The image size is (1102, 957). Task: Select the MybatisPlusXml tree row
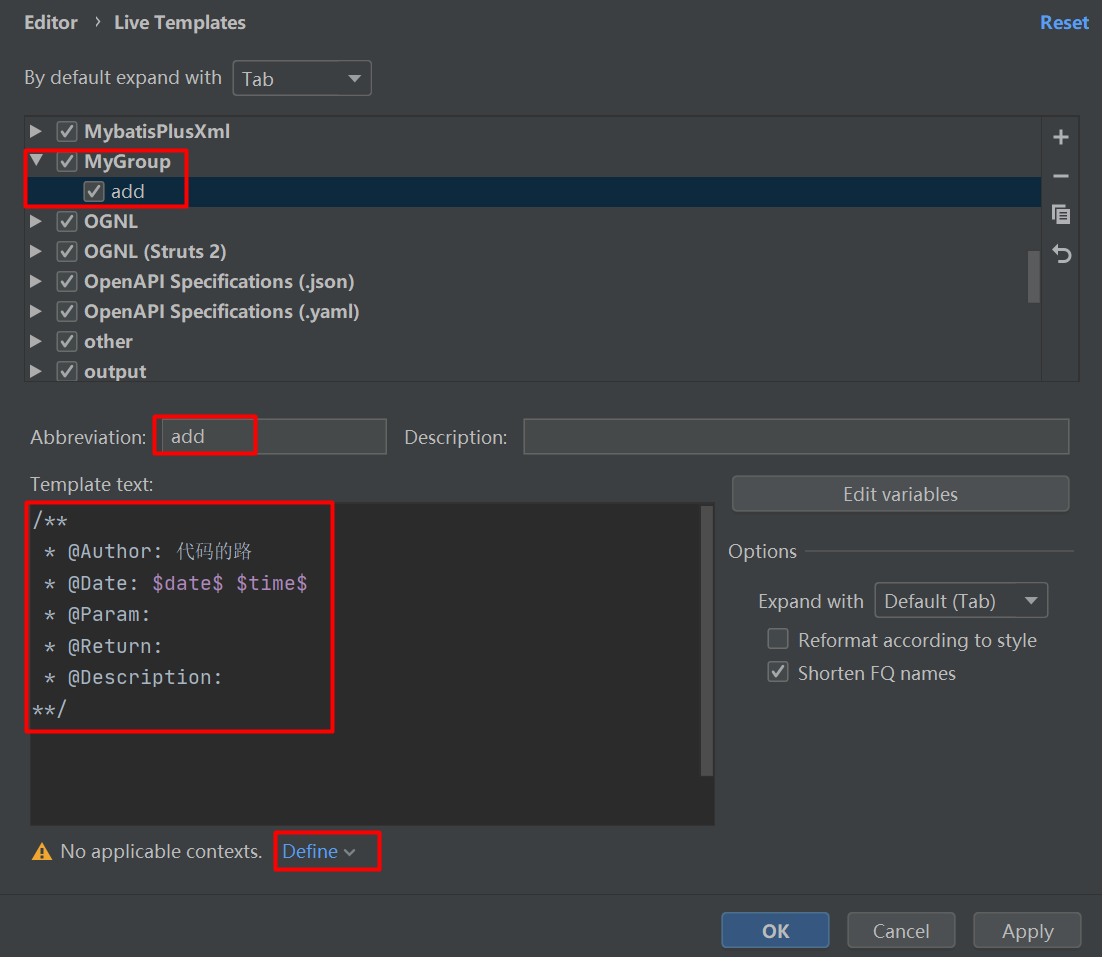(533, 131)
